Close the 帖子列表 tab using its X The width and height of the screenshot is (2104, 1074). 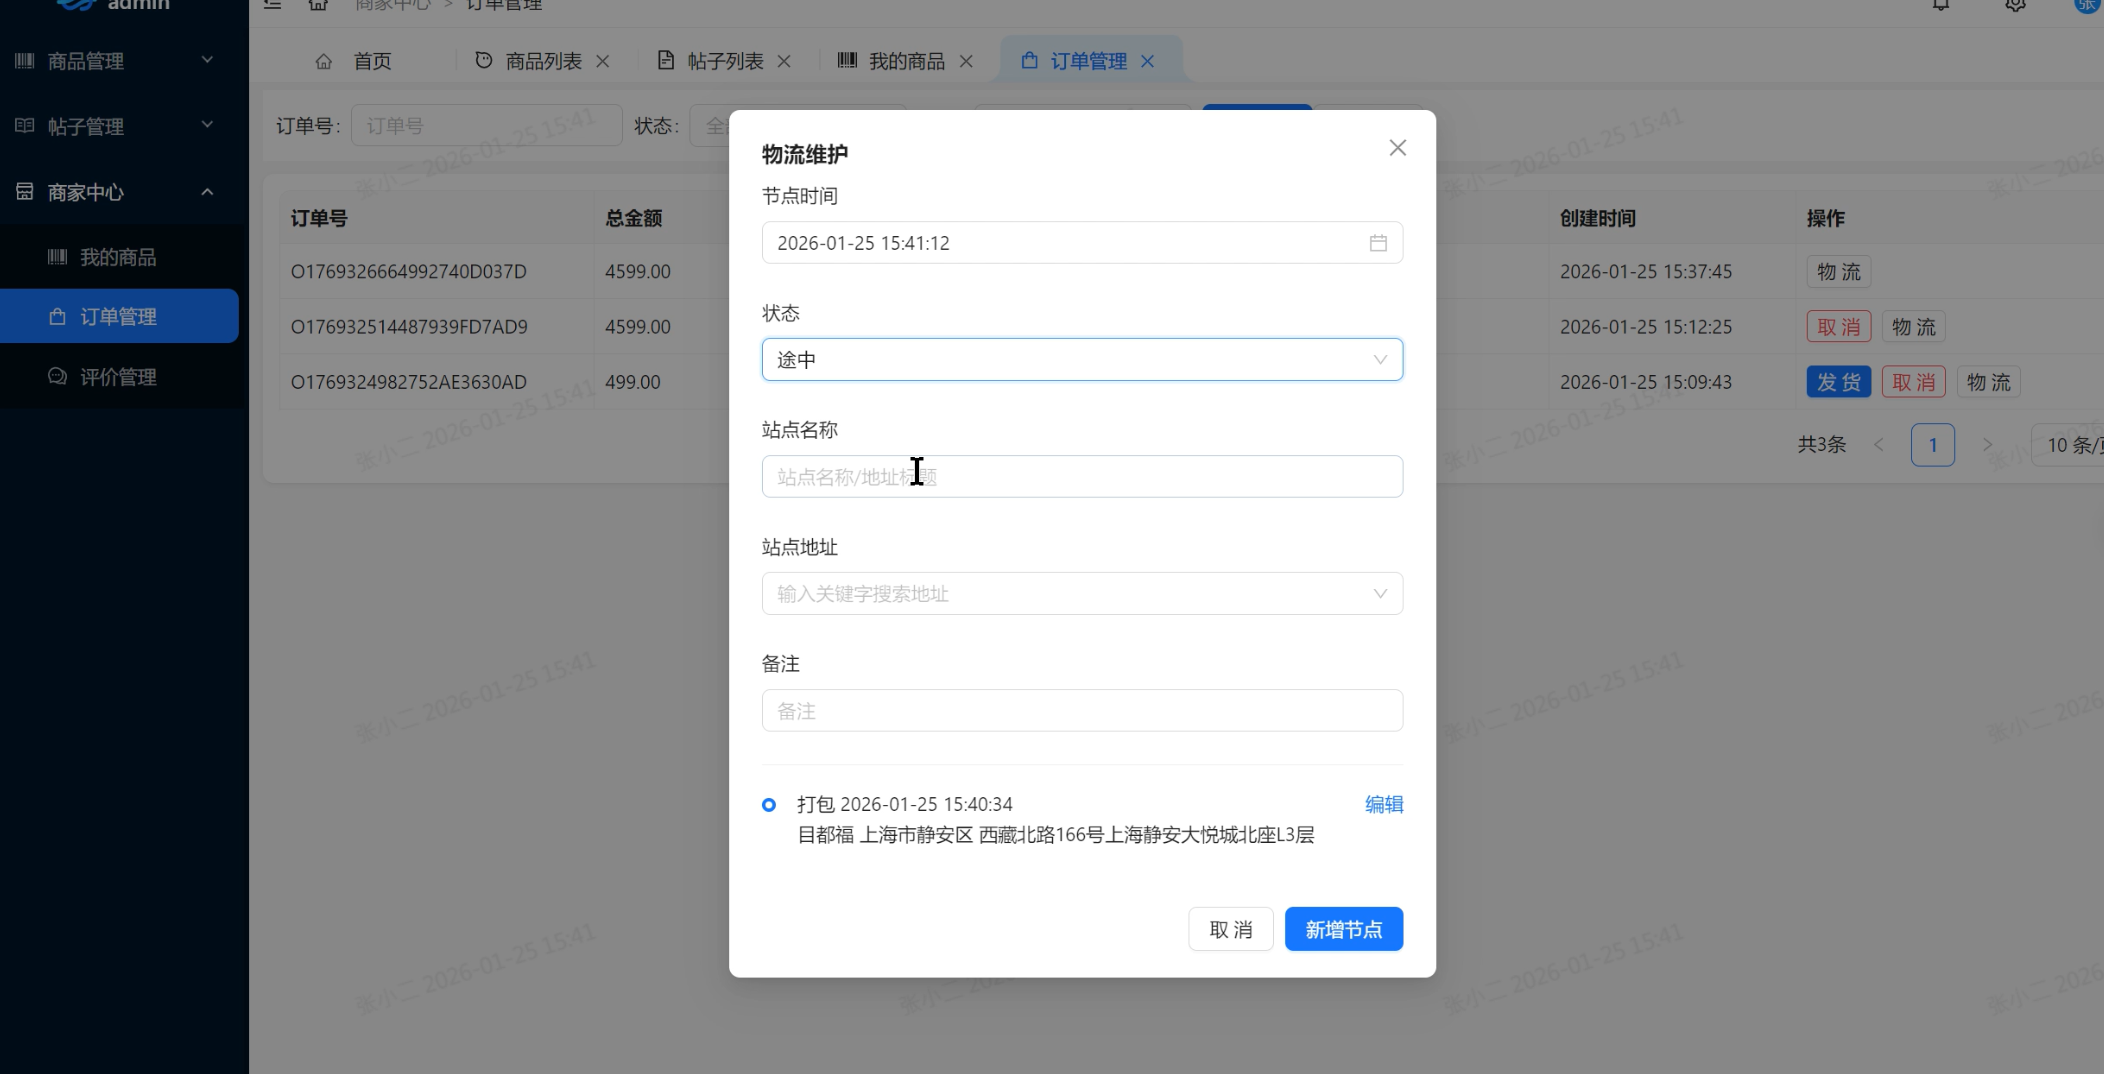click(784, 61)
